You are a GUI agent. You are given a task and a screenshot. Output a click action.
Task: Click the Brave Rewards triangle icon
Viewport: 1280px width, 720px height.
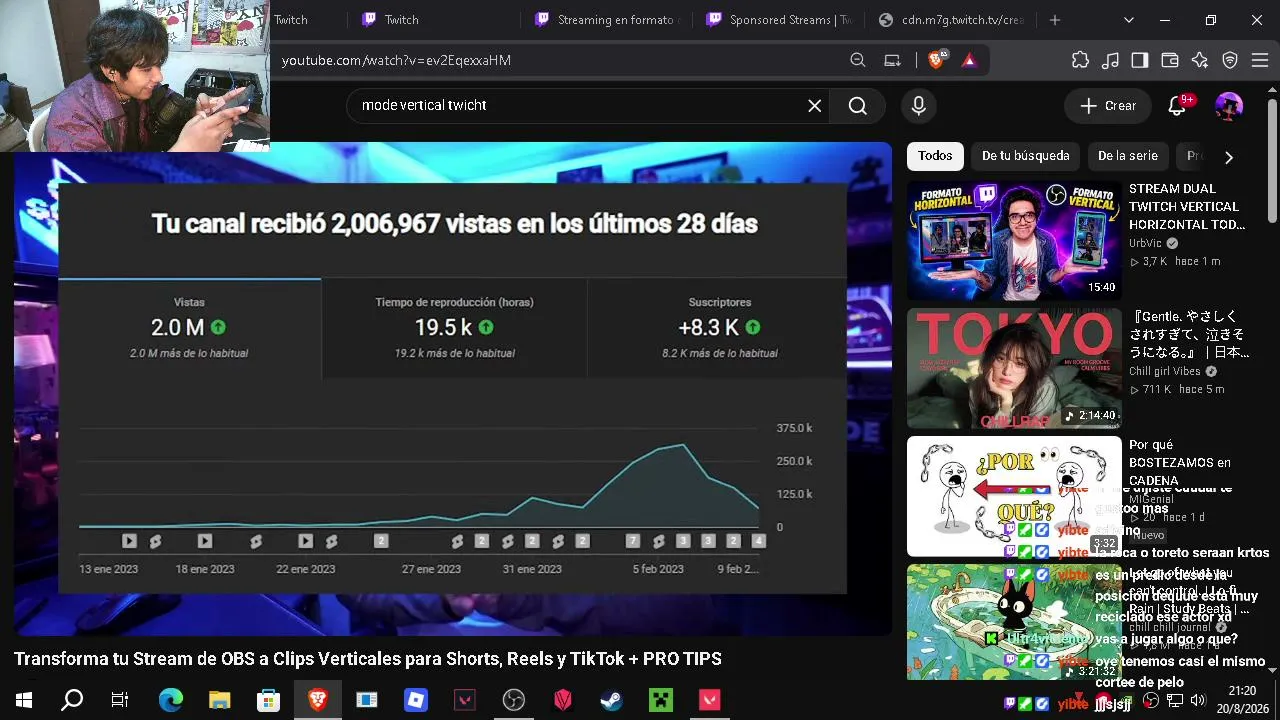point(968,60)
